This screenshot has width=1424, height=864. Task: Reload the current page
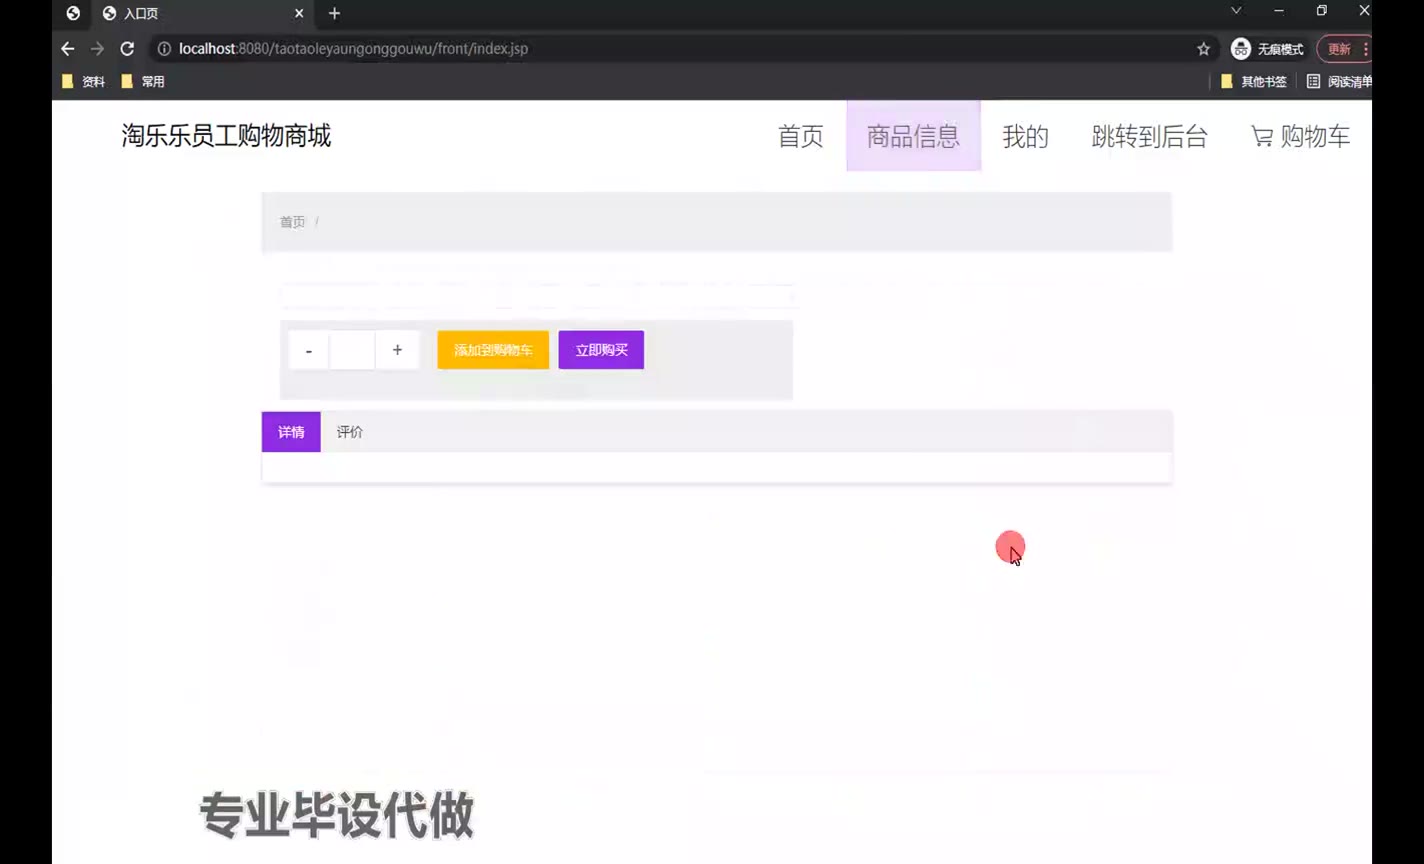pyautogui.click(x=127, y=49)
